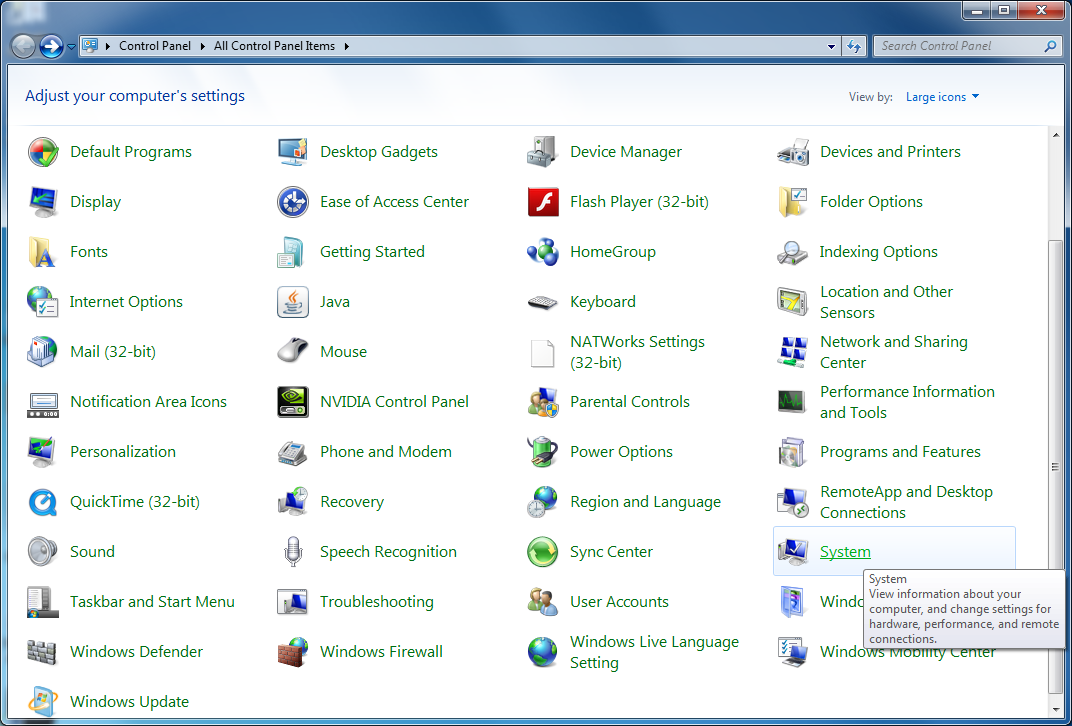
Task: Open the Speech Recognition microphone icon
Action: [293, 551]
